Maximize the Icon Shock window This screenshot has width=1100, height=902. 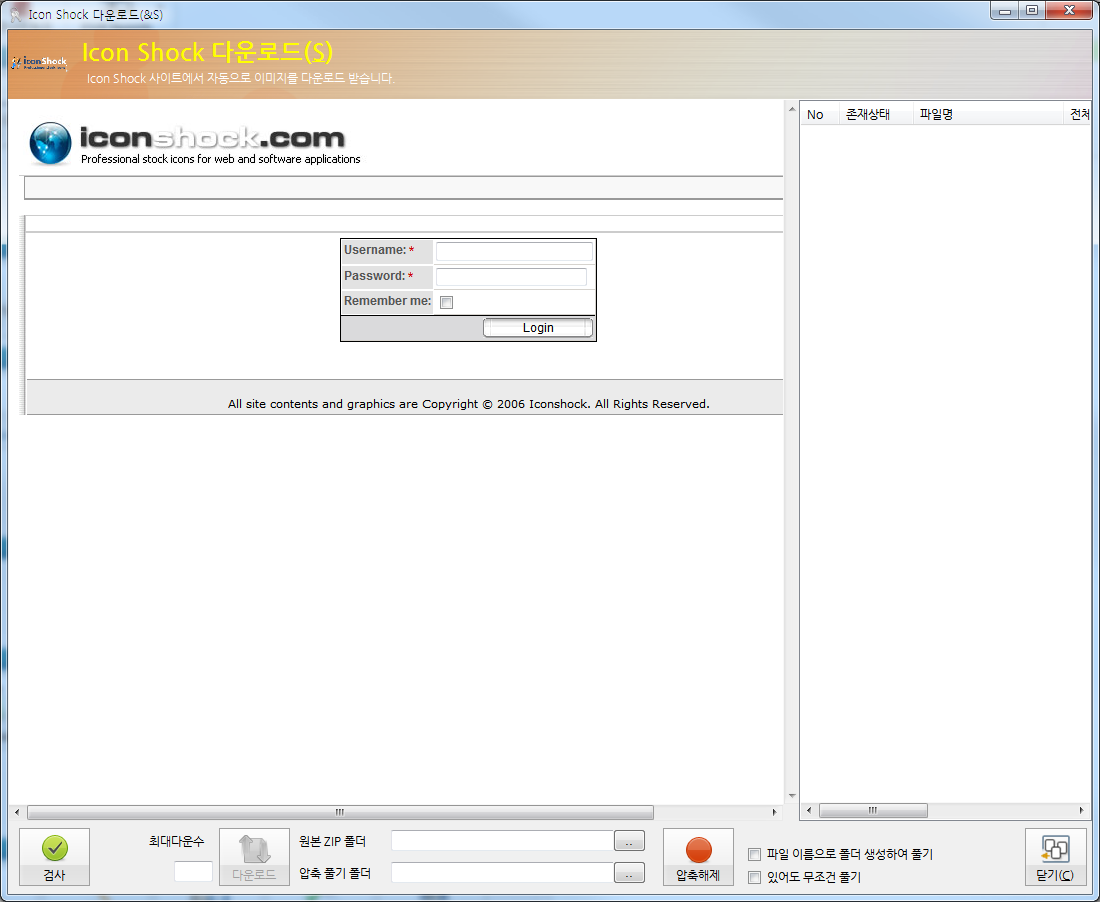[1032, 11]
